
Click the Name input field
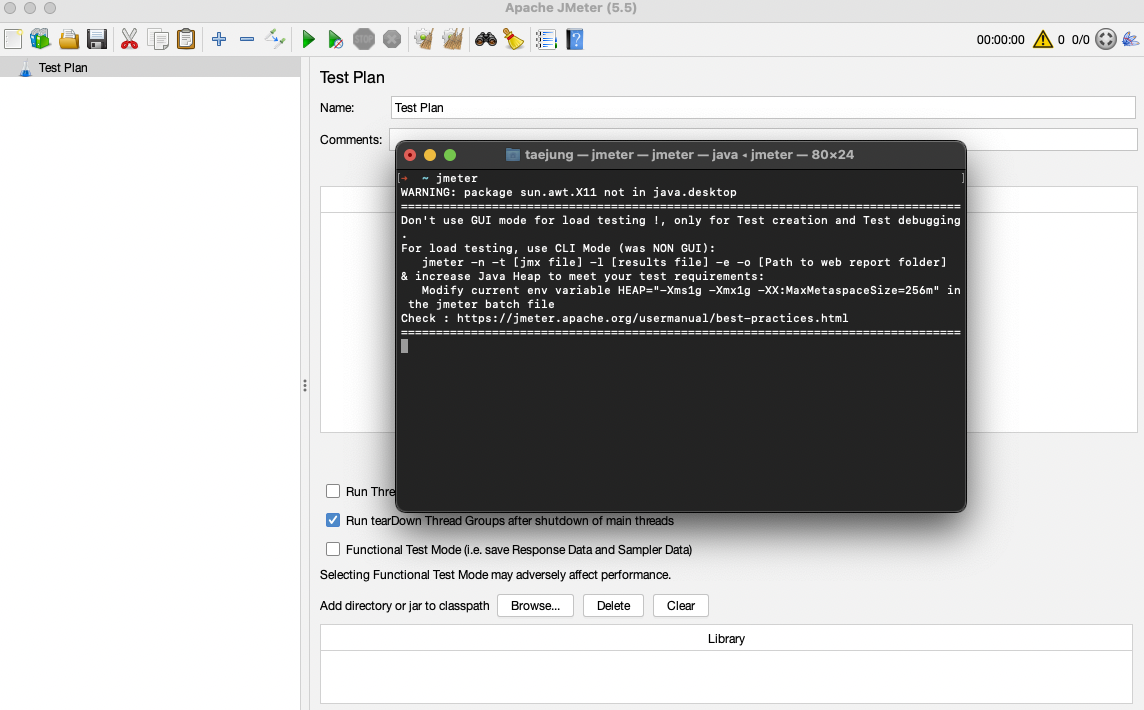point(763,107)
